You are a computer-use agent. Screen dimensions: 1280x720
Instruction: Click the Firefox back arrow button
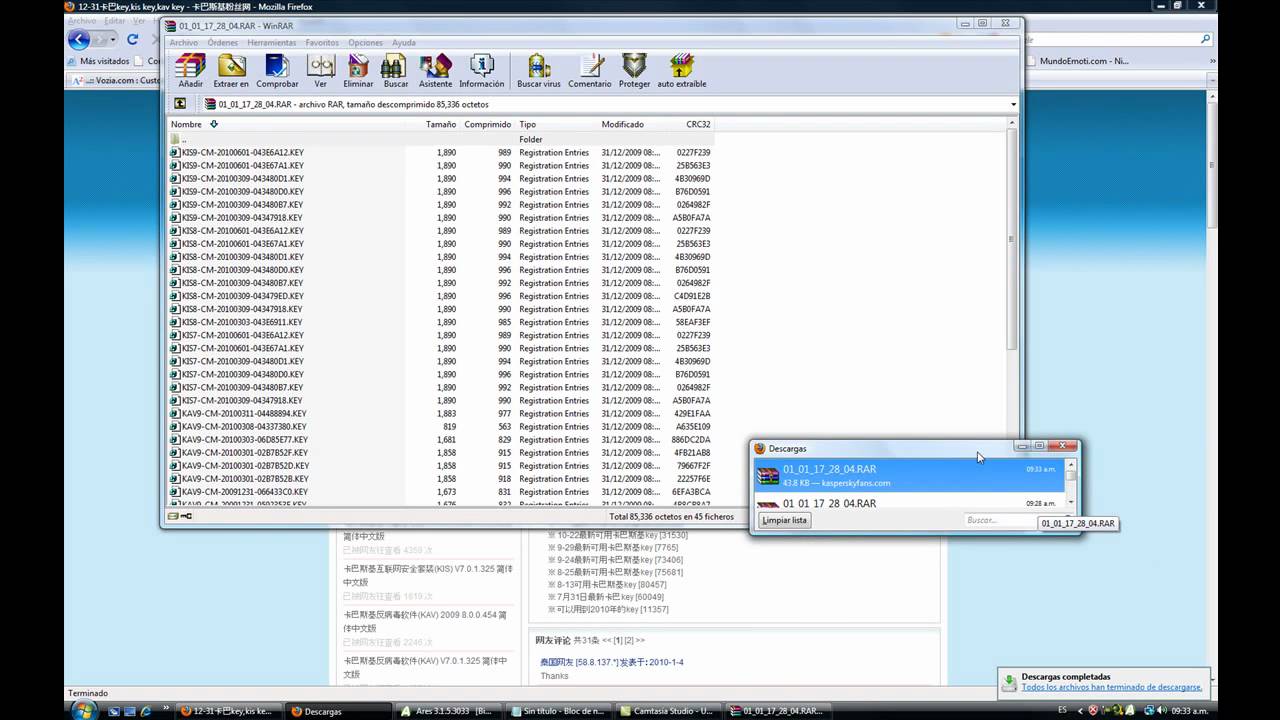pyautogui.click(x=79, y=40)
